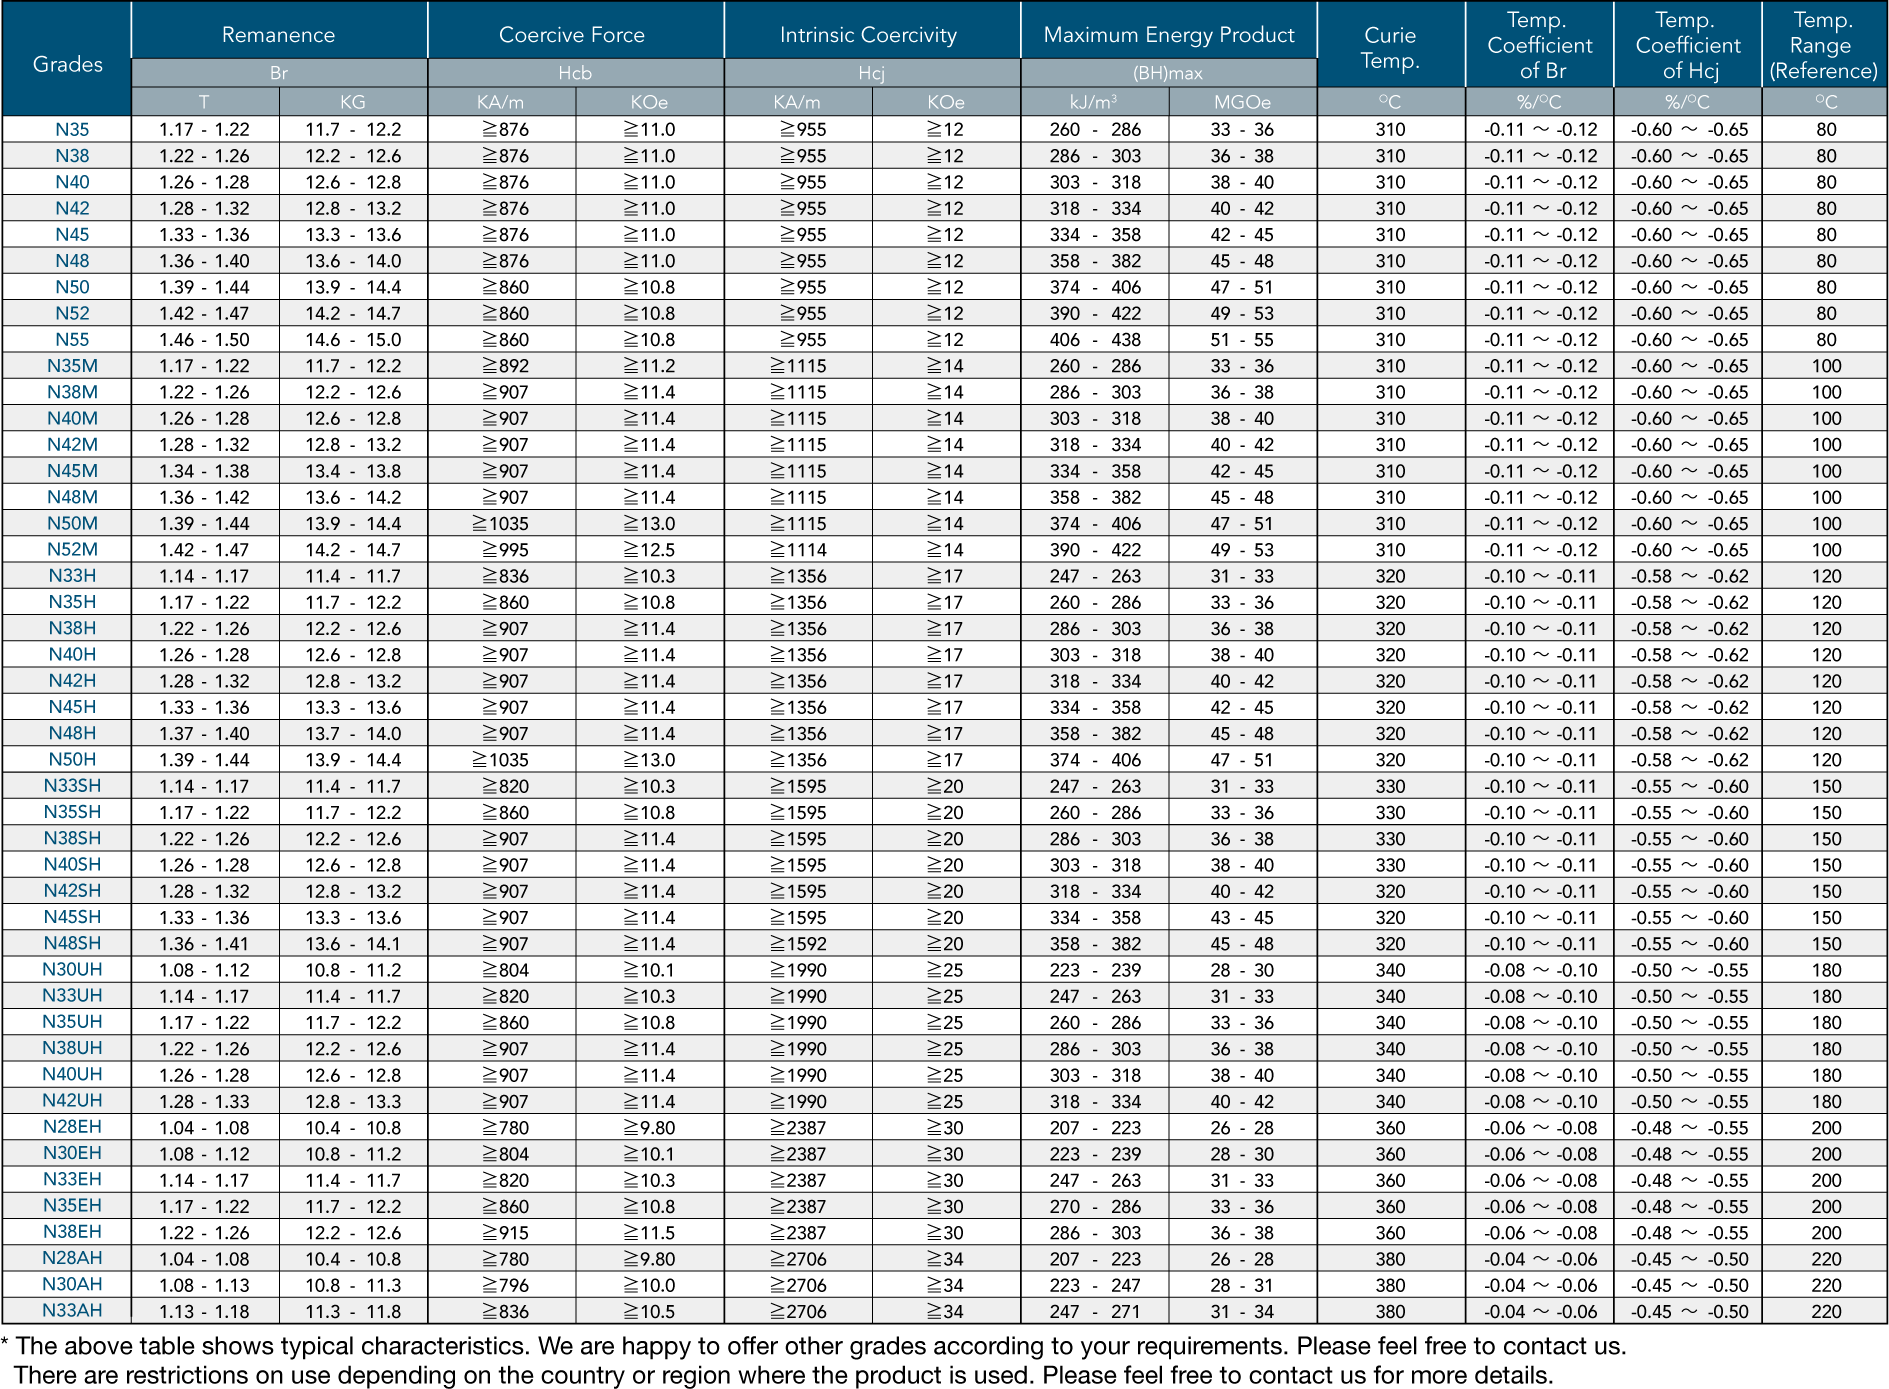This screenshot has height=1389, width=1889.
Task: Click grade N30UH label
Action: point(72,970)
